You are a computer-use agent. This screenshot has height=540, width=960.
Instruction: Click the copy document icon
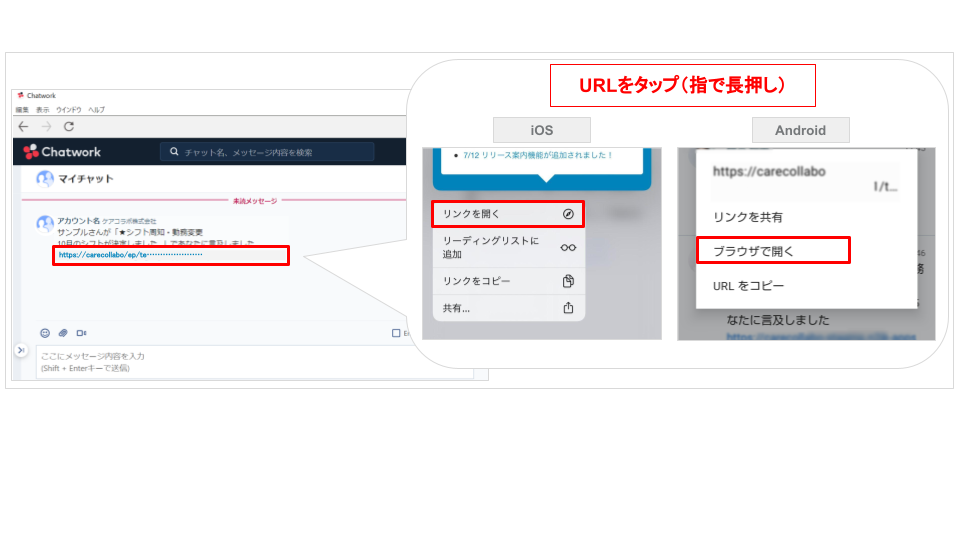568,281
